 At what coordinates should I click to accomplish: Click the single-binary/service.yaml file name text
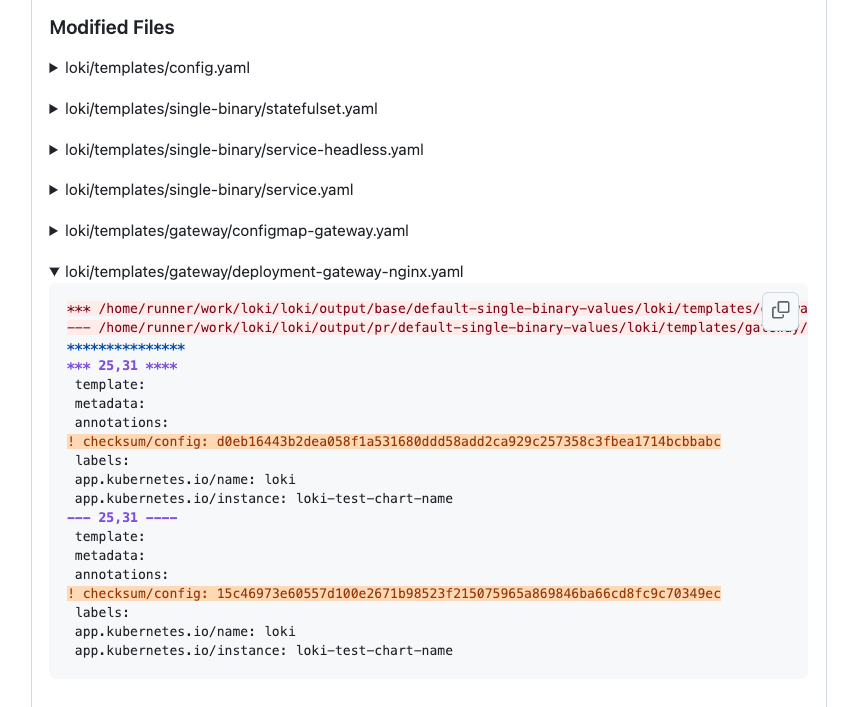coord(209,190)
